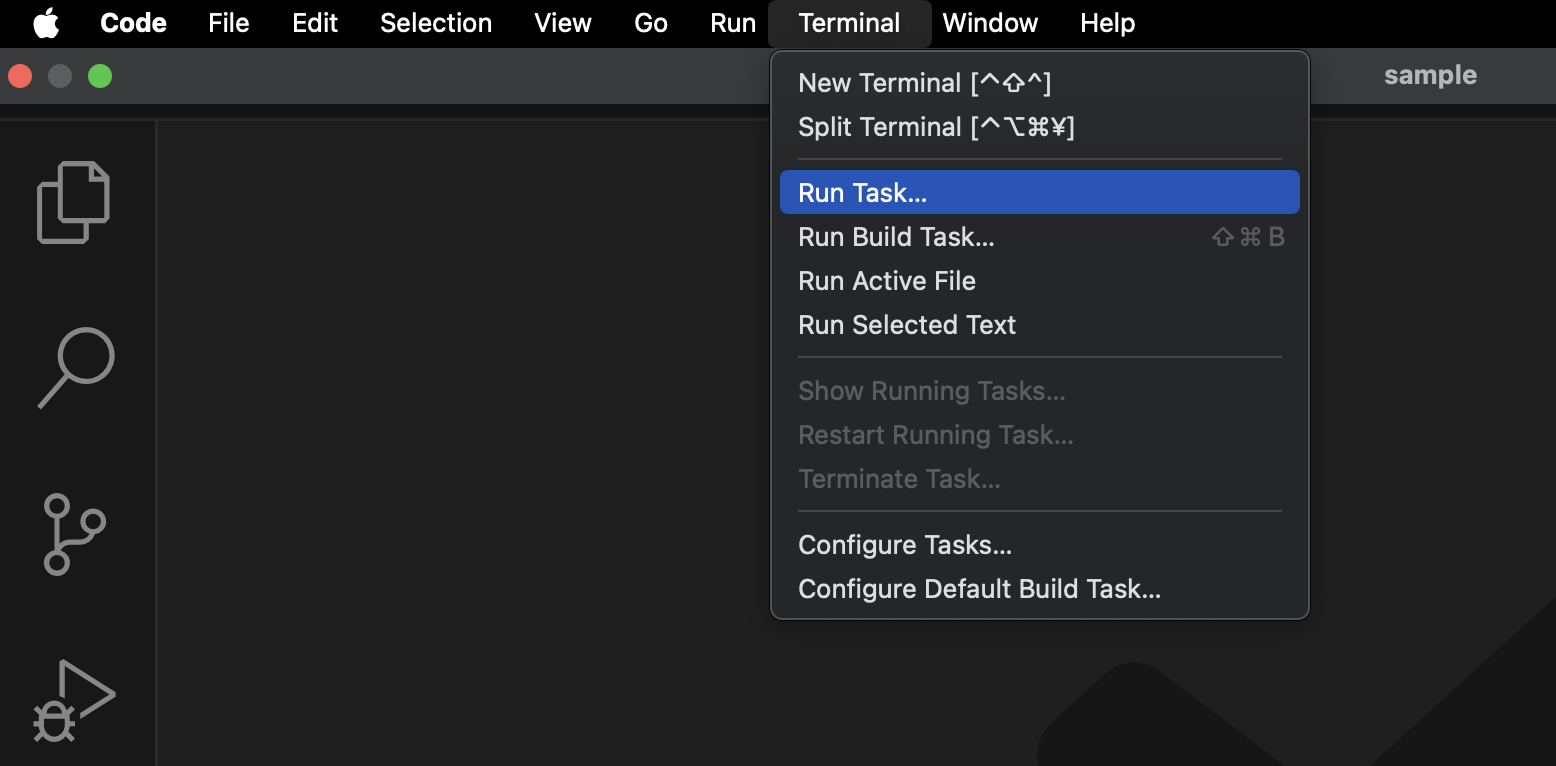This screenshot has width=1556, height=766.
Task: Open the Apple menu
Action: [45, 22]
